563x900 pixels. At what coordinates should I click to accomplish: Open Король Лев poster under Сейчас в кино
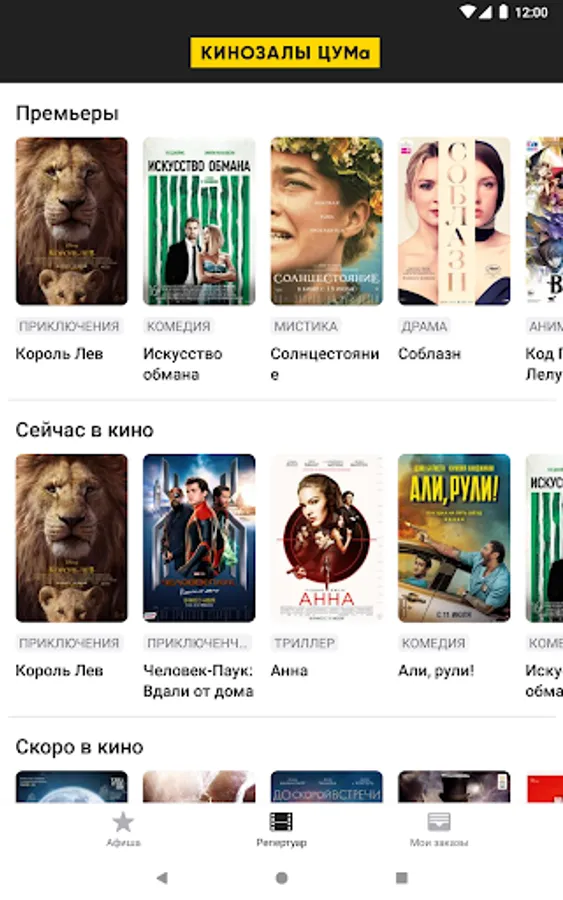[72, 538]
